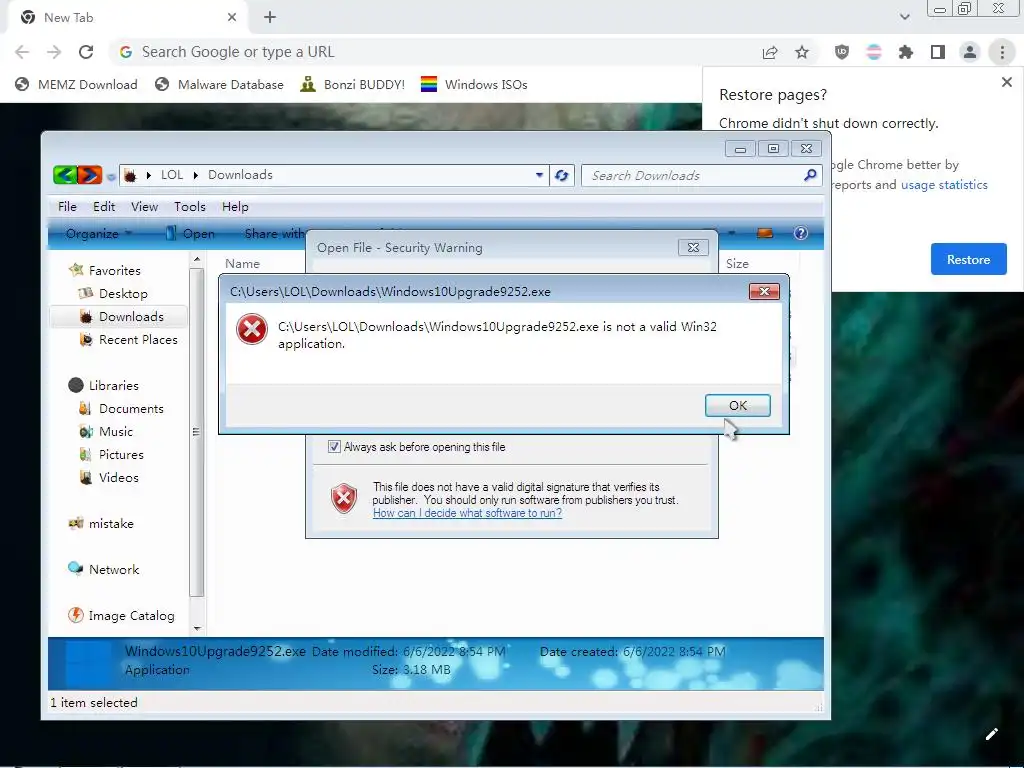Open the tab search dropdown chevron

tap(904, 17)
